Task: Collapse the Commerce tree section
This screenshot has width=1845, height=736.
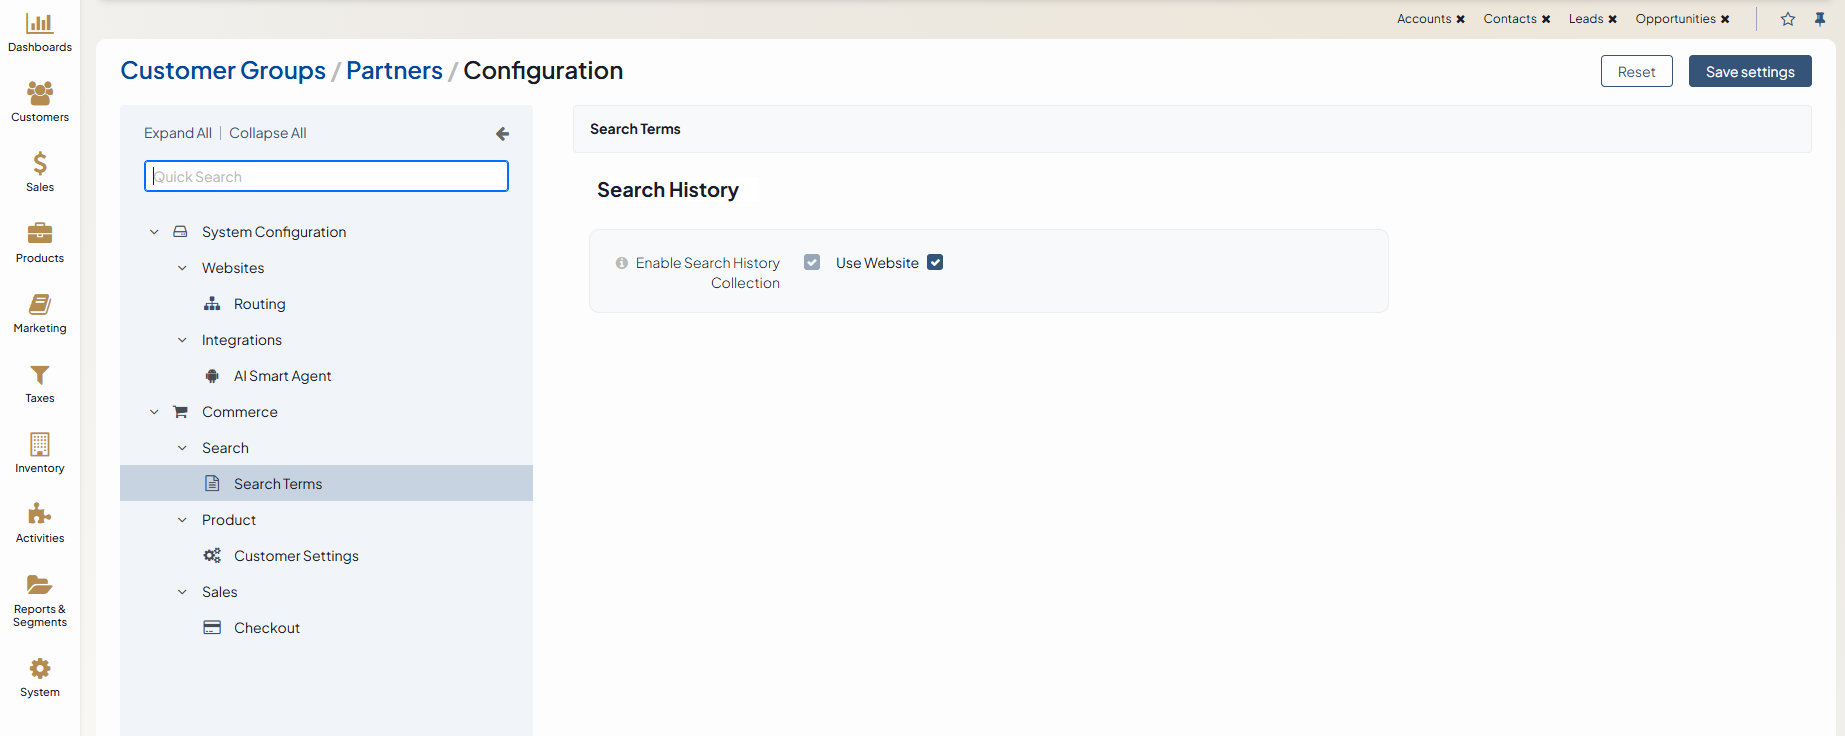Action: point(154,412)
